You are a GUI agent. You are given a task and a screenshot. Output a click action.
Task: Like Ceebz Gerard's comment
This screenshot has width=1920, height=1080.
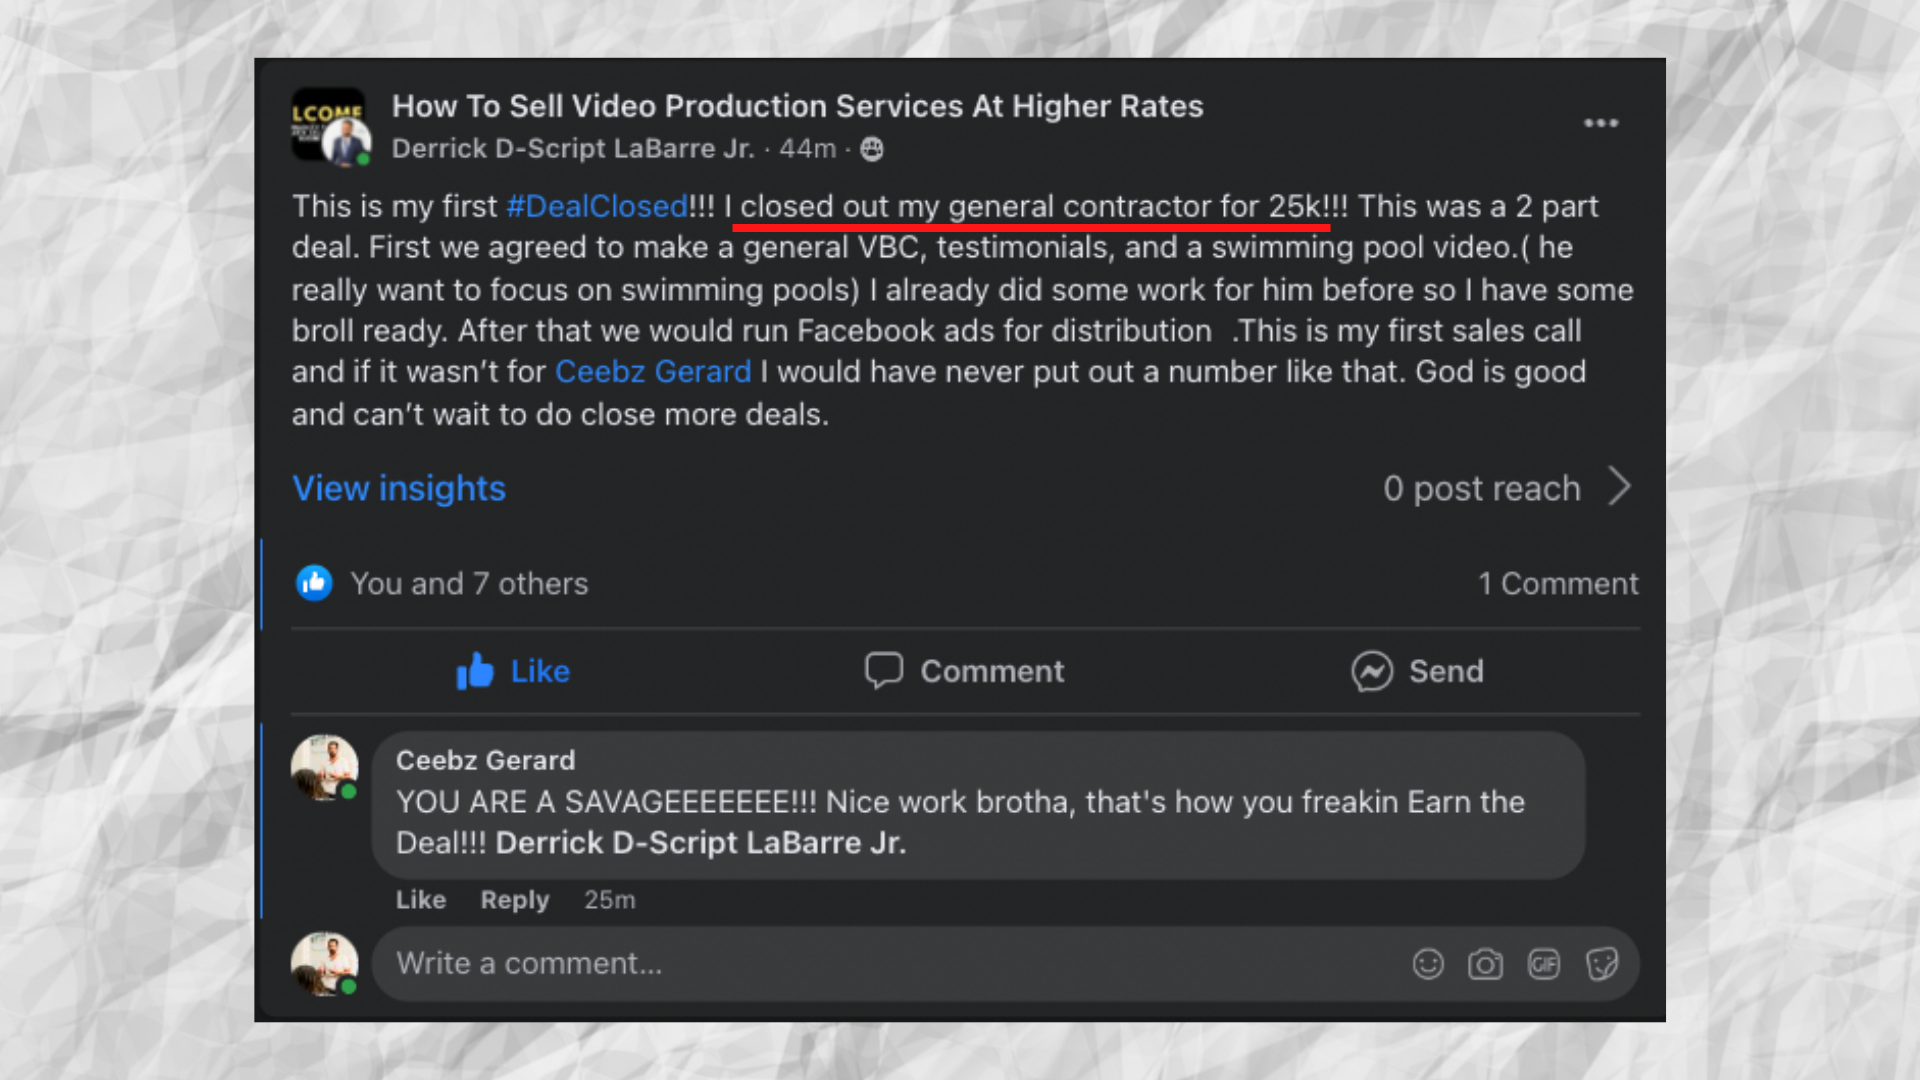coord(421,900)
